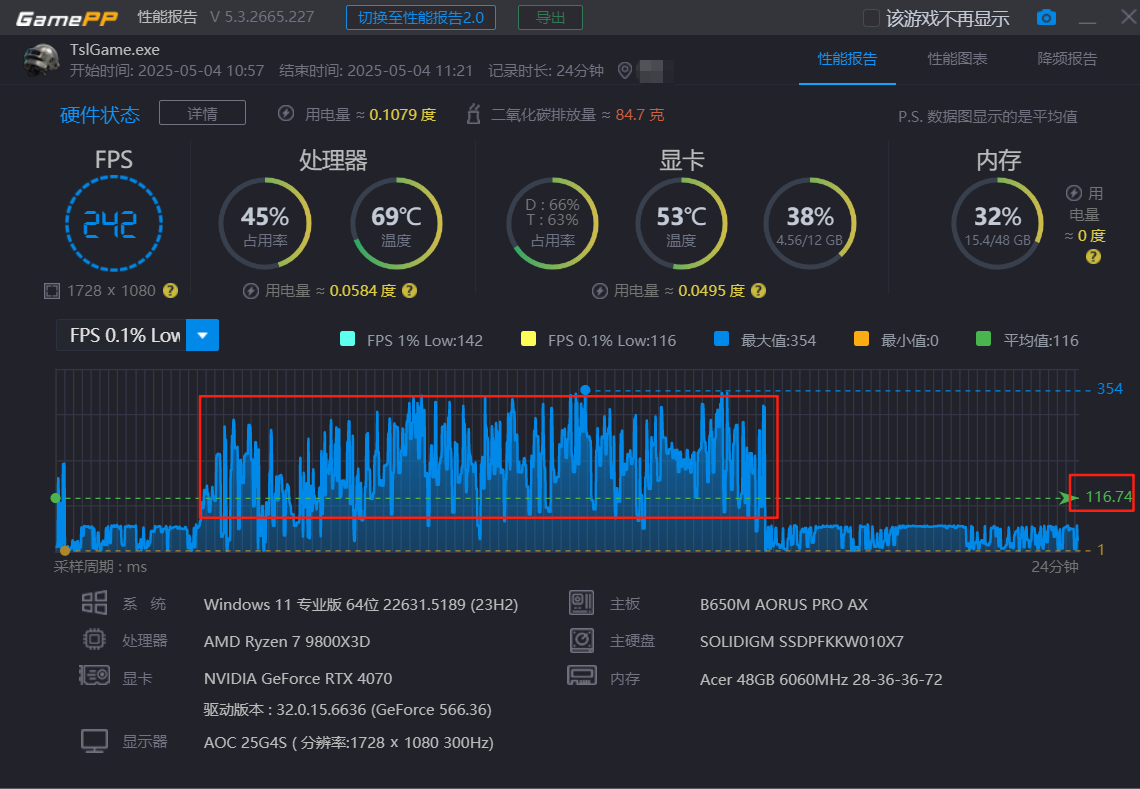This screenshot has width=1140, height=789.
Task: Click the GPU usage D:66% gauge
Action: pos(553,223)
